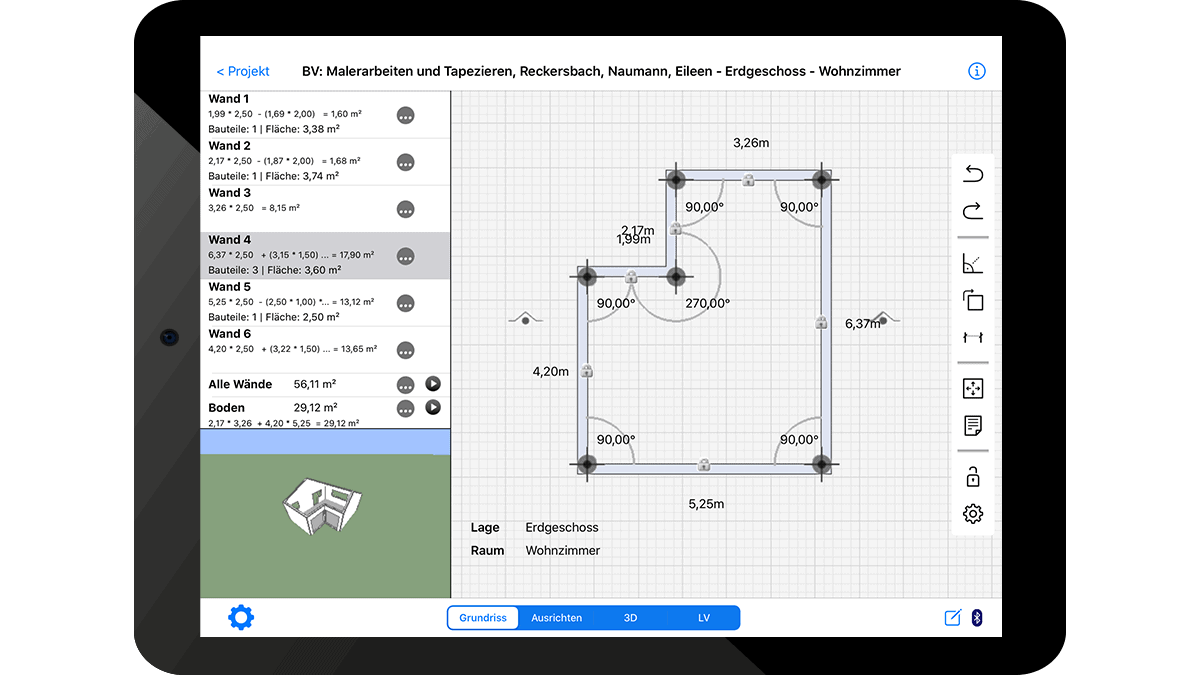Undo the last action
This screenshot has height=675, width=1200.
(973, 174)
